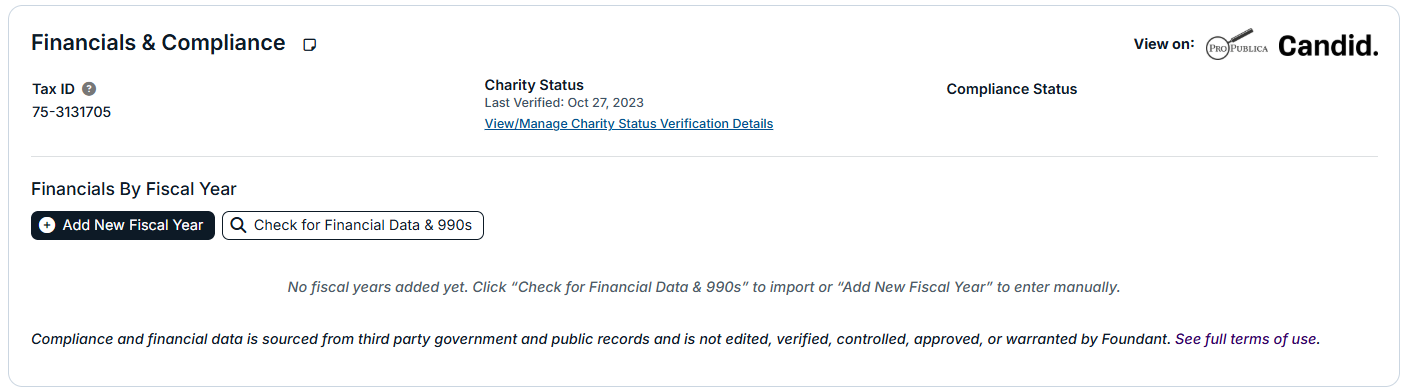Click magnifier icon in Check for Financial Data
This screenshot has width=1405, height=392.
pyautogui.click(x=238, y=225)
